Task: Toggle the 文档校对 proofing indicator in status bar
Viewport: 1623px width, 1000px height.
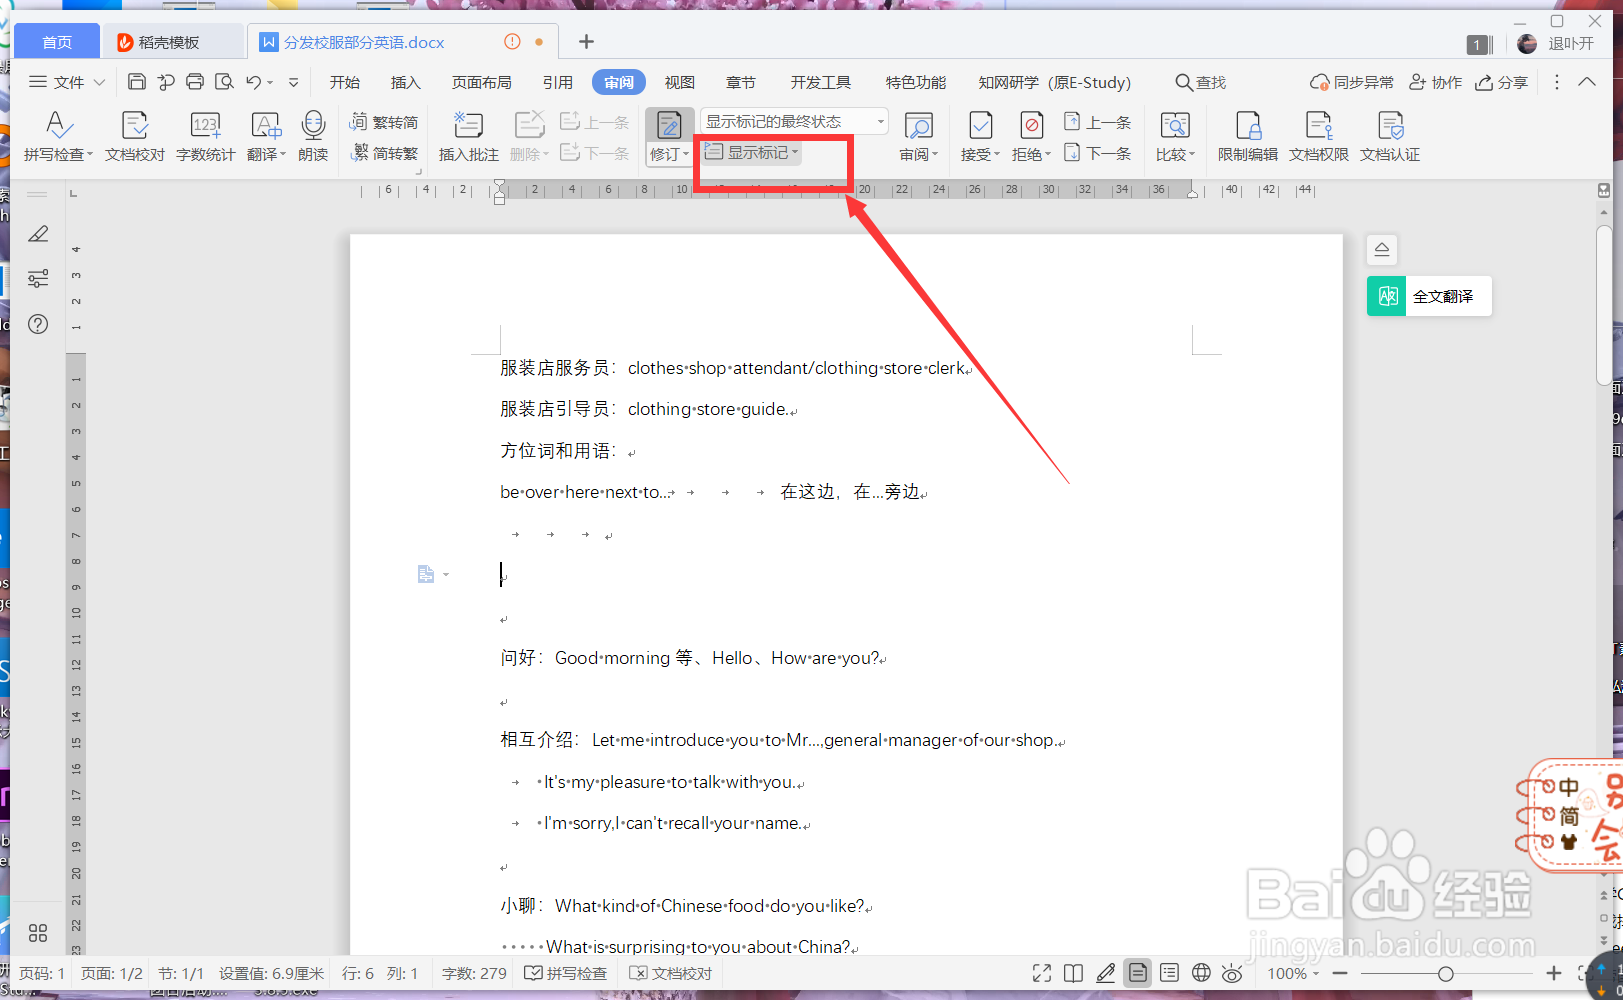Action: [670, 972]
